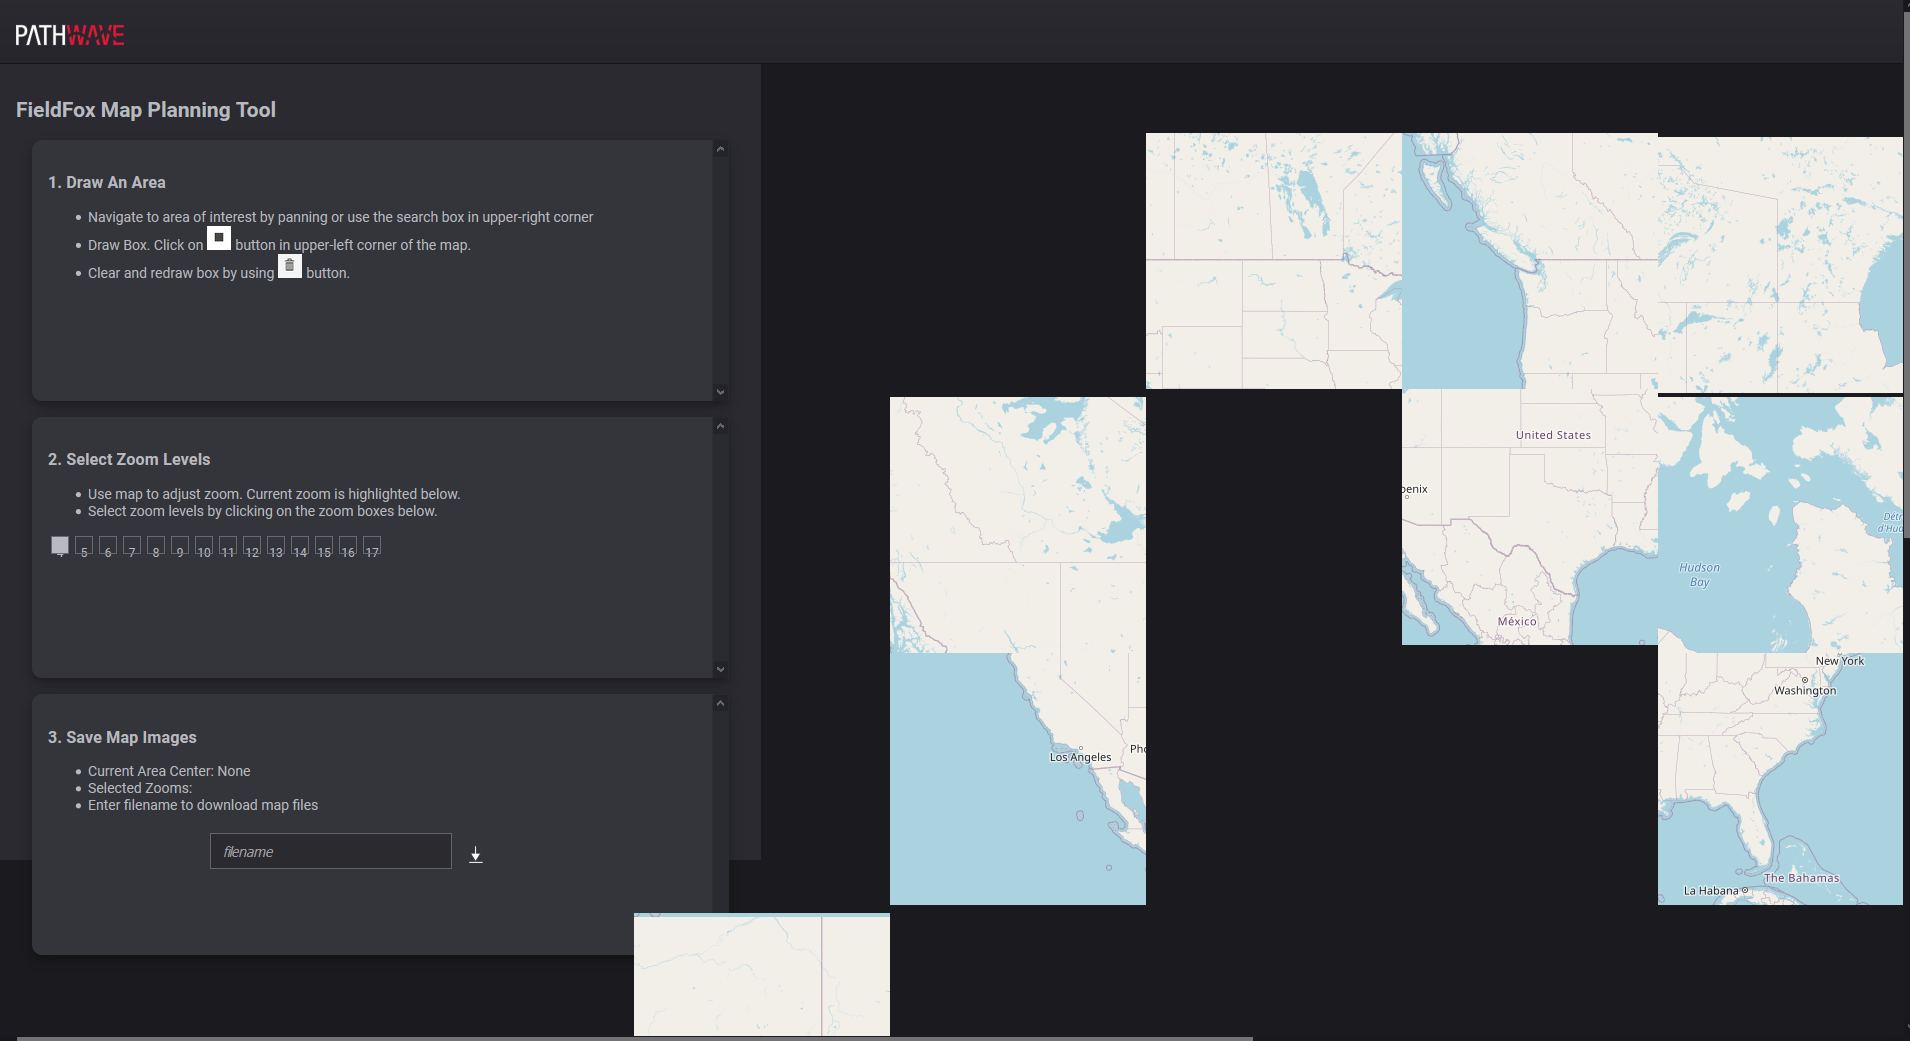Click the 'Selected Zooms:' text
The height and width of the screenshot is (1041, 1910).
(x=140, y=788)
